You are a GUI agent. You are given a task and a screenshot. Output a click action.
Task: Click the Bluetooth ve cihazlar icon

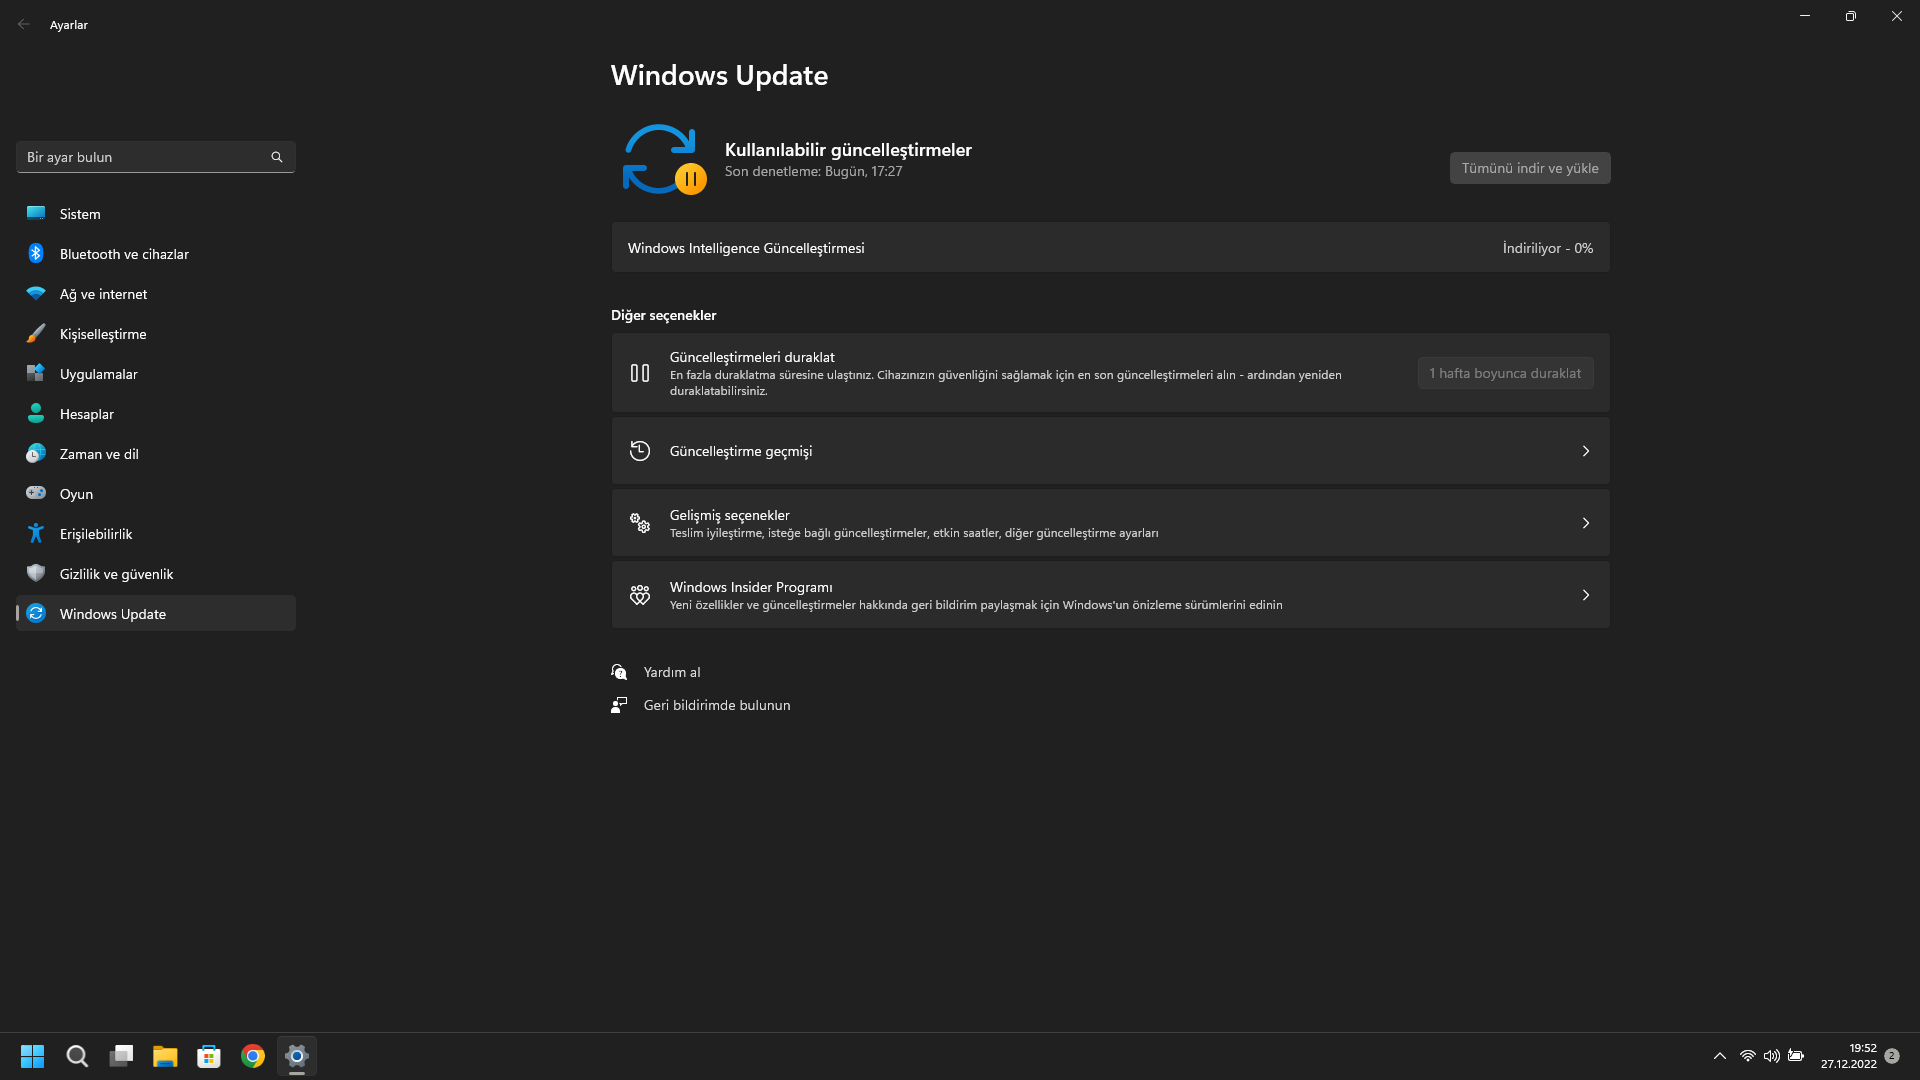click(x=36, y=254)
